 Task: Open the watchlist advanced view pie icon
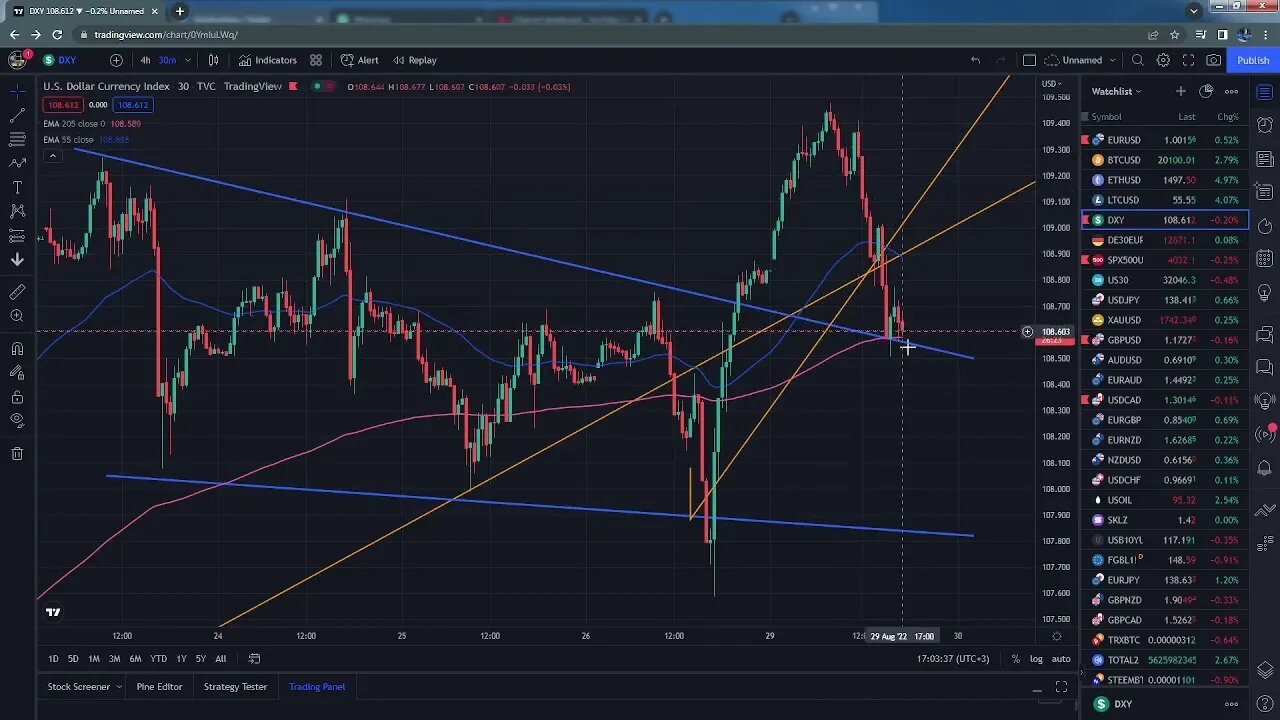click(x=1206, y=91)
